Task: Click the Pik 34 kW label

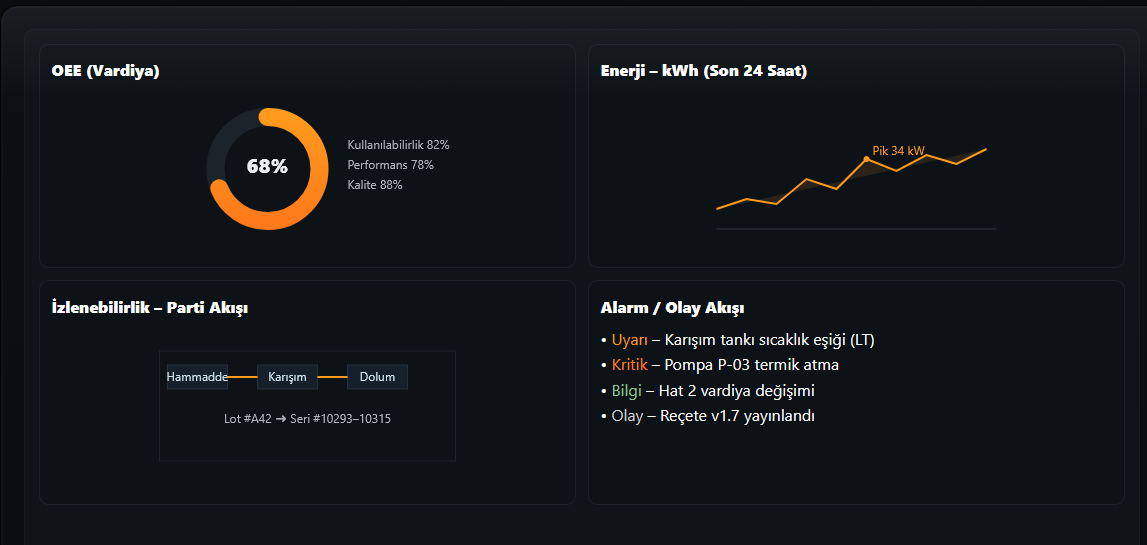Action: click(898, 151)
